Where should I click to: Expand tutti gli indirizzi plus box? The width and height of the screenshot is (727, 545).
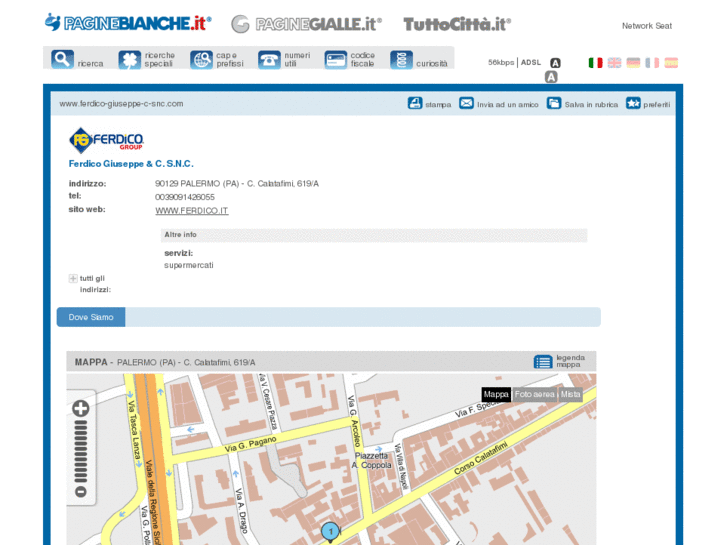[x=73, y=278]
